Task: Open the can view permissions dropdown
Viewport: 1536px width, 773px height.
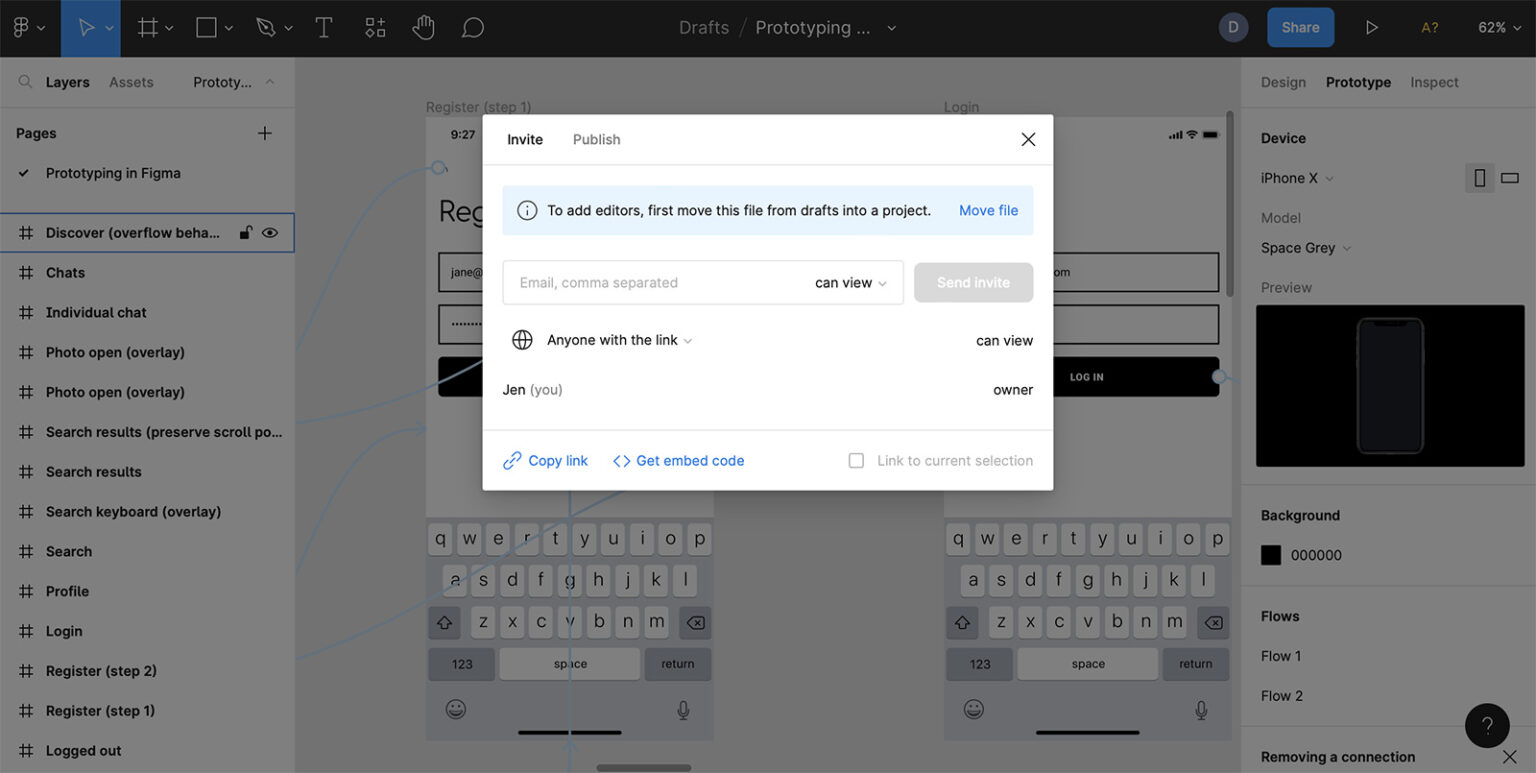Action: coord(845,282)
